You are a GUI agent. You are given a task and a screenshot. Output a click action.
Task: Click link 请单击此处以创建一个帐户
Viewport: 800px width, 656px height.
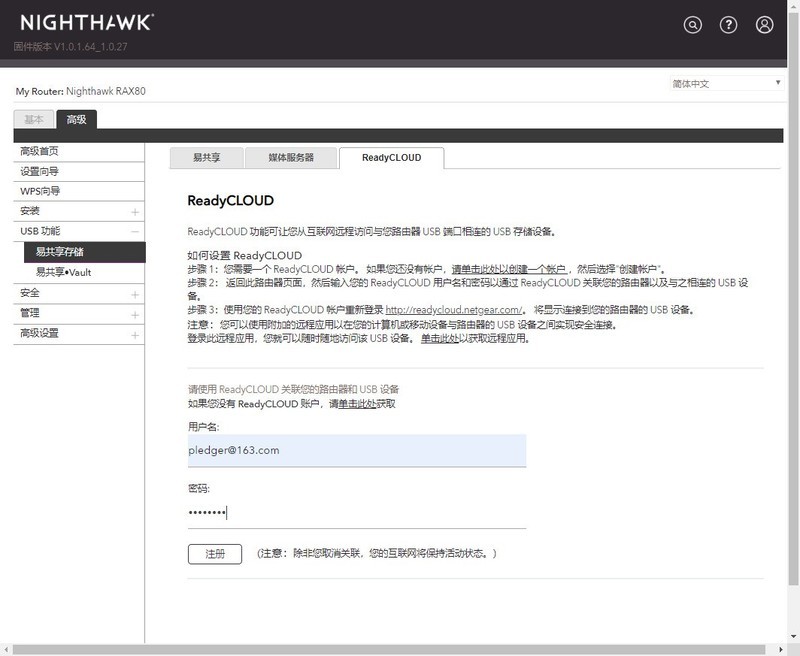coord(509,269)
